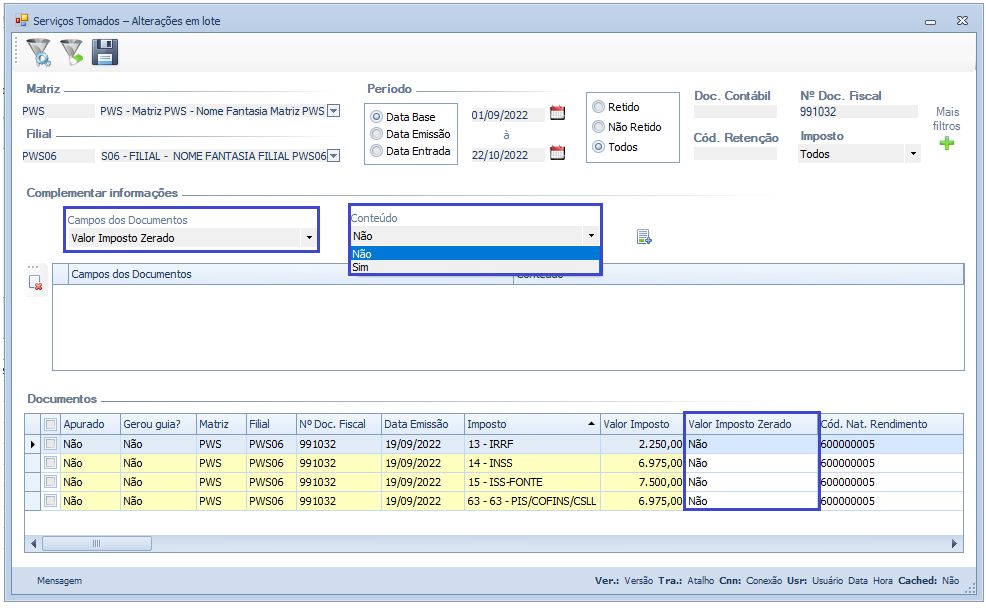Viewport: 986px width, 610px height.
Task: Check the box for 14 - INSS row
Action: 50,463
